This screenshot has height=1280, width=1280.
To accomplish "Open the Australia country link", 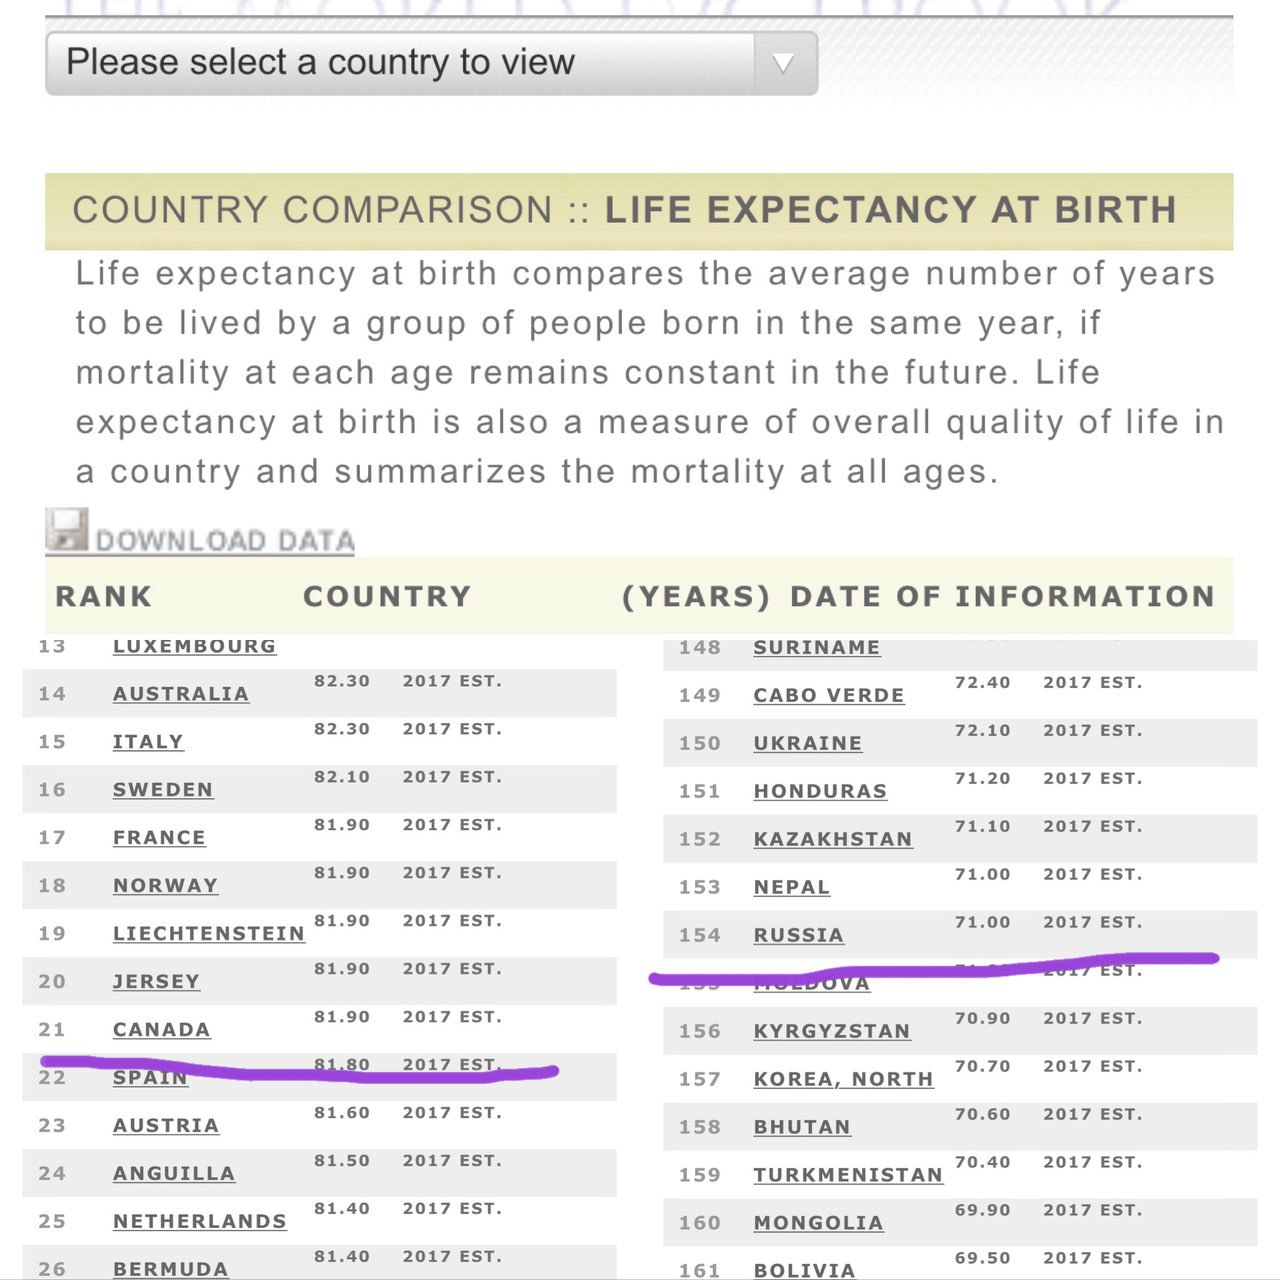I will point(180,694).
